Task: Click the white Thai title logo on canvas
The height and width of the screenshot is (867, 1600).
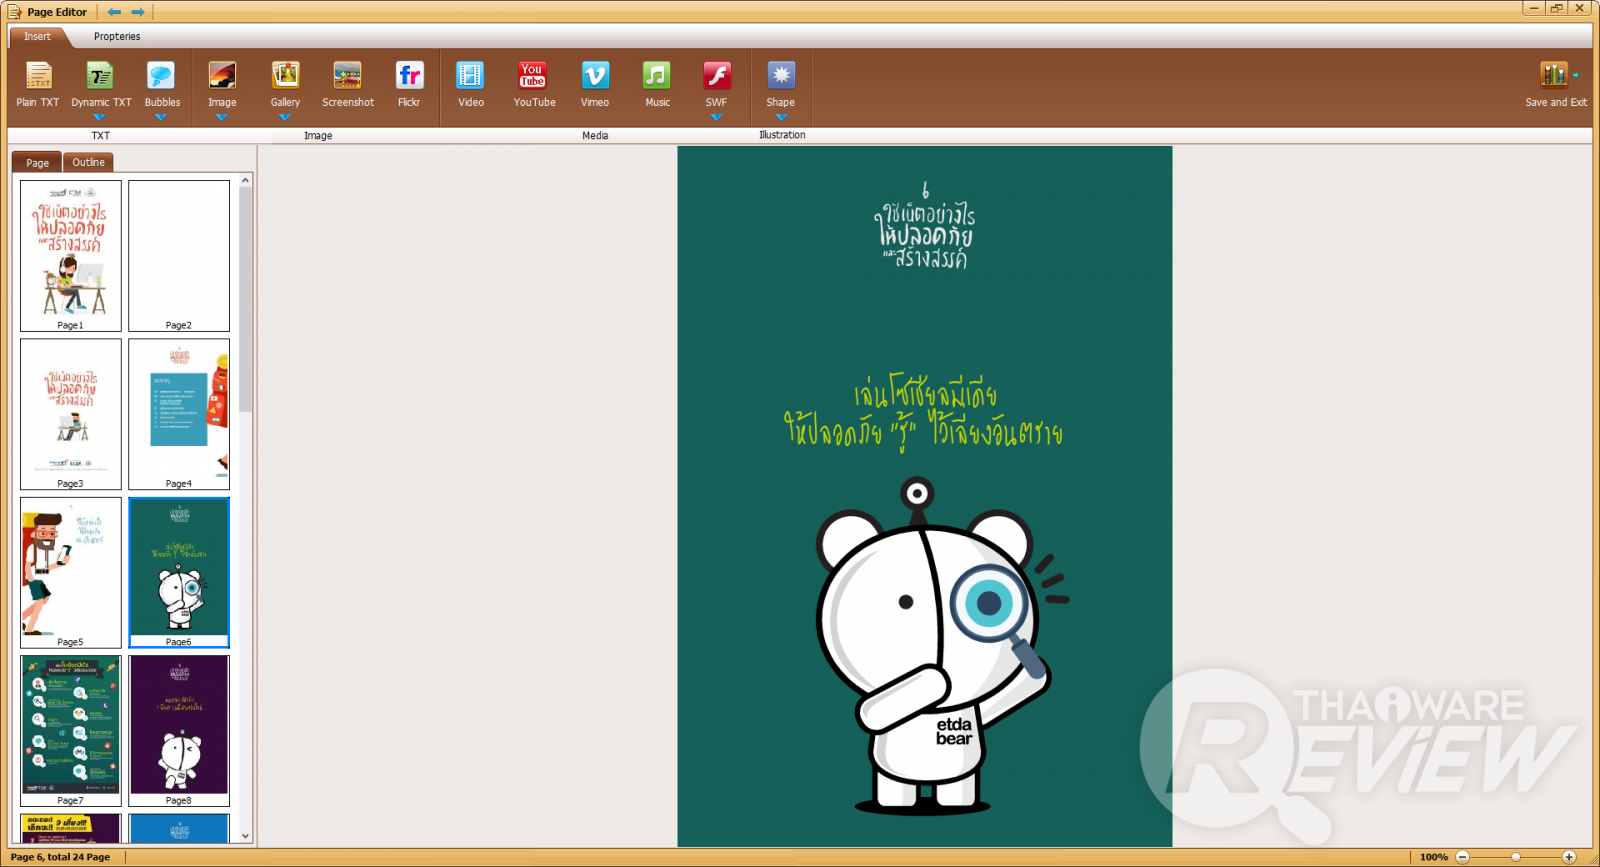Action: (x=925, y=227)
